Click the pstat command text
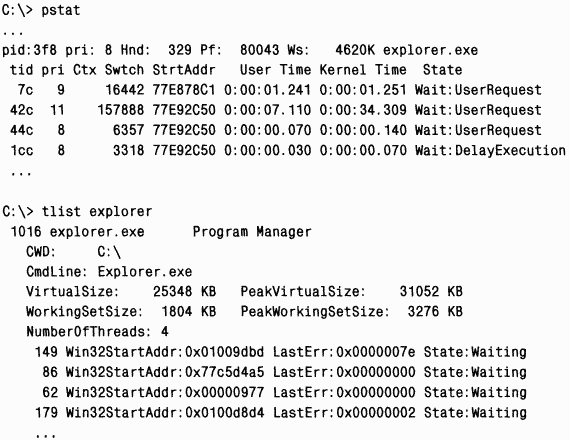Screen dimensions: 570x440 61,10
